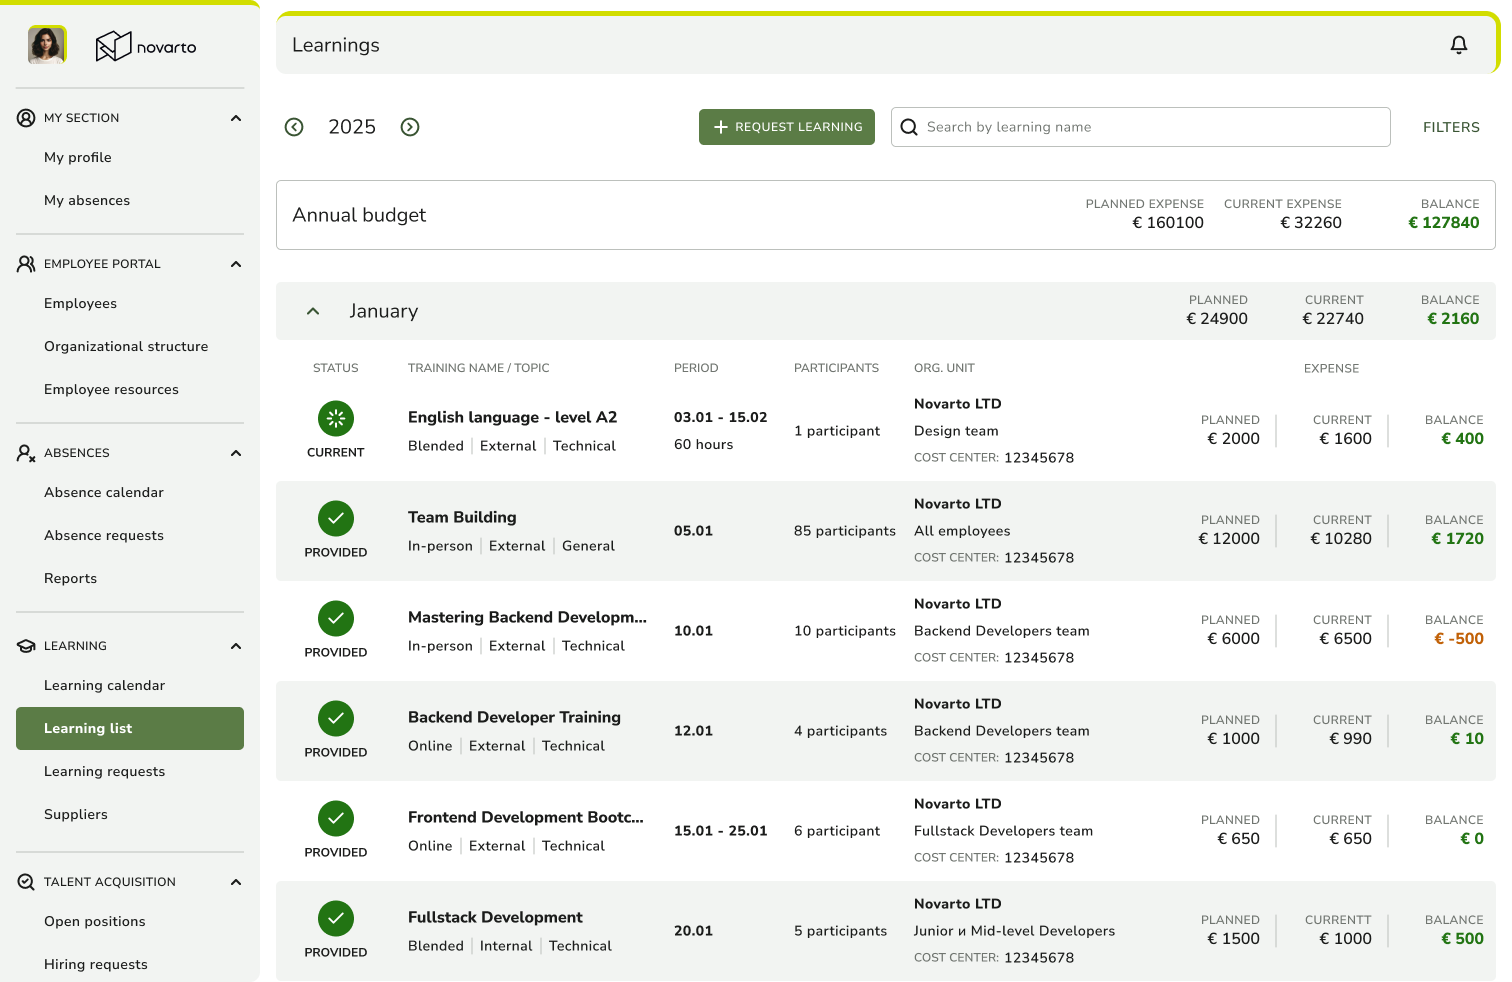Open Absence requests page

[x=104, y=535]
